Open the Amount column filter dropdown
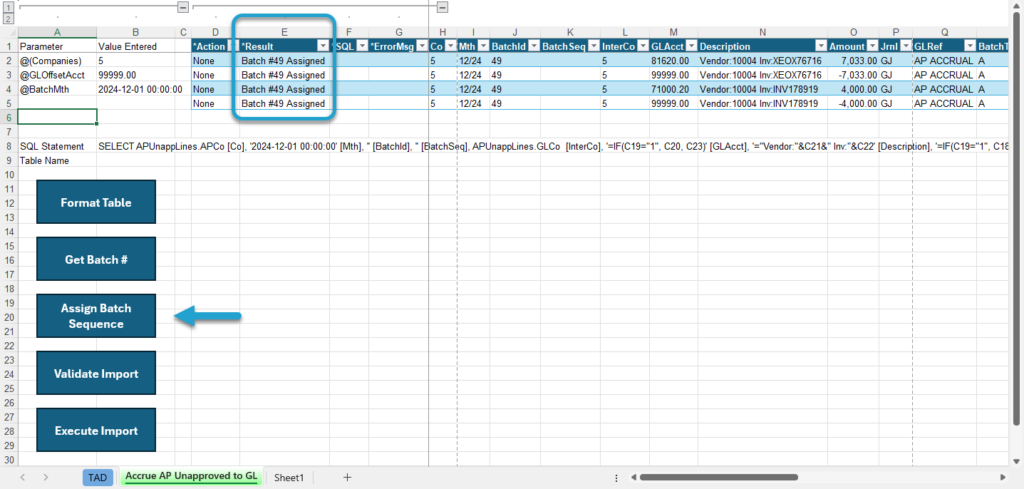Image resolution: width=1024 pixels, height=489 pixels. 872,46
